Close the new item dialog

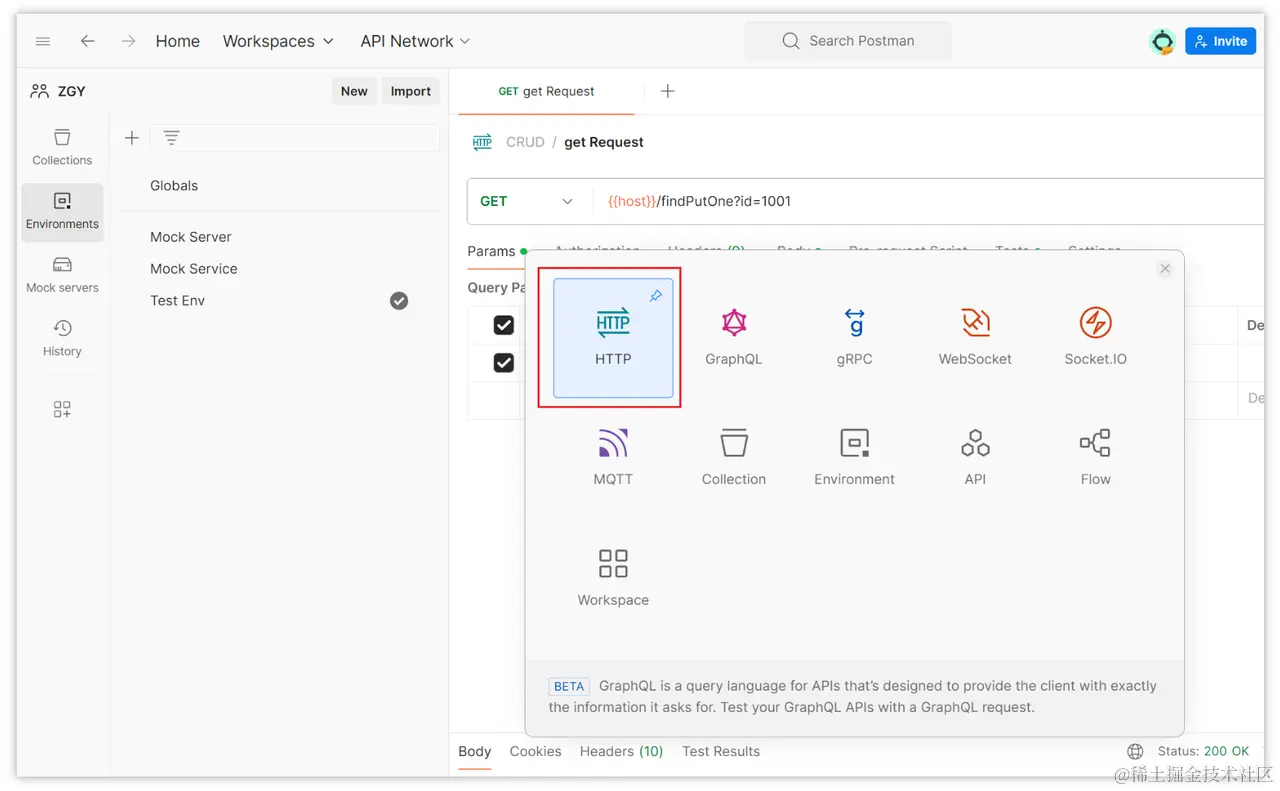click(x=1165, y=269)
